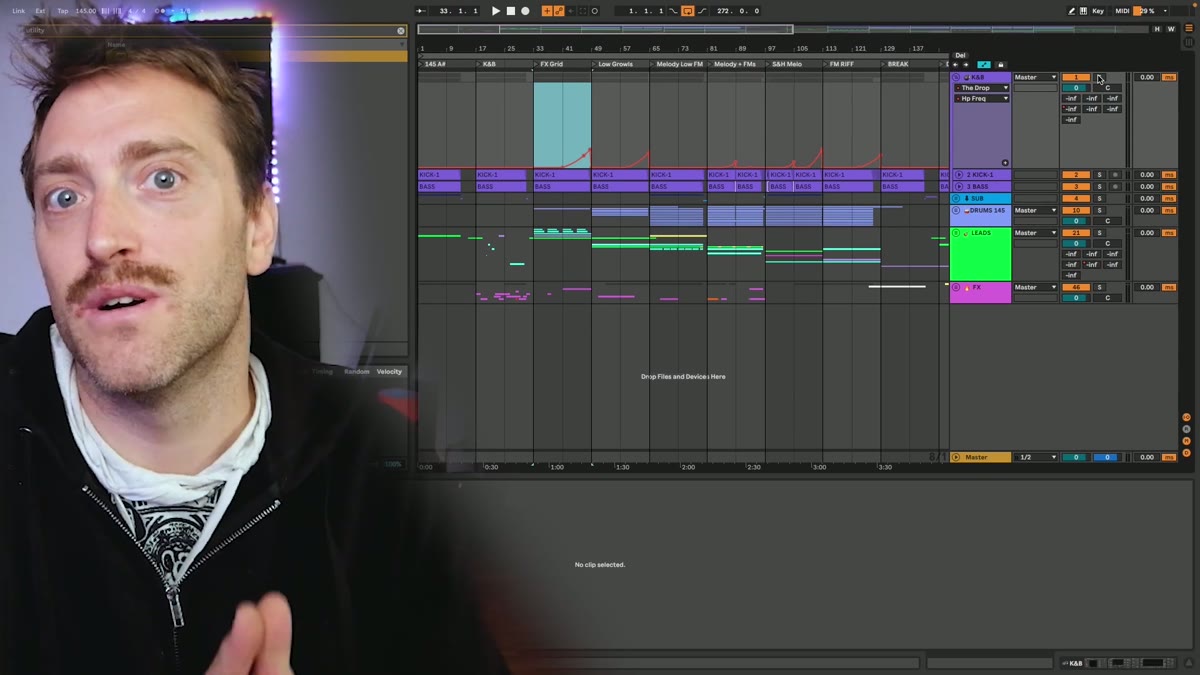
Task: Toggle K&B track activator 1
Action: [x=1076, y=77]
